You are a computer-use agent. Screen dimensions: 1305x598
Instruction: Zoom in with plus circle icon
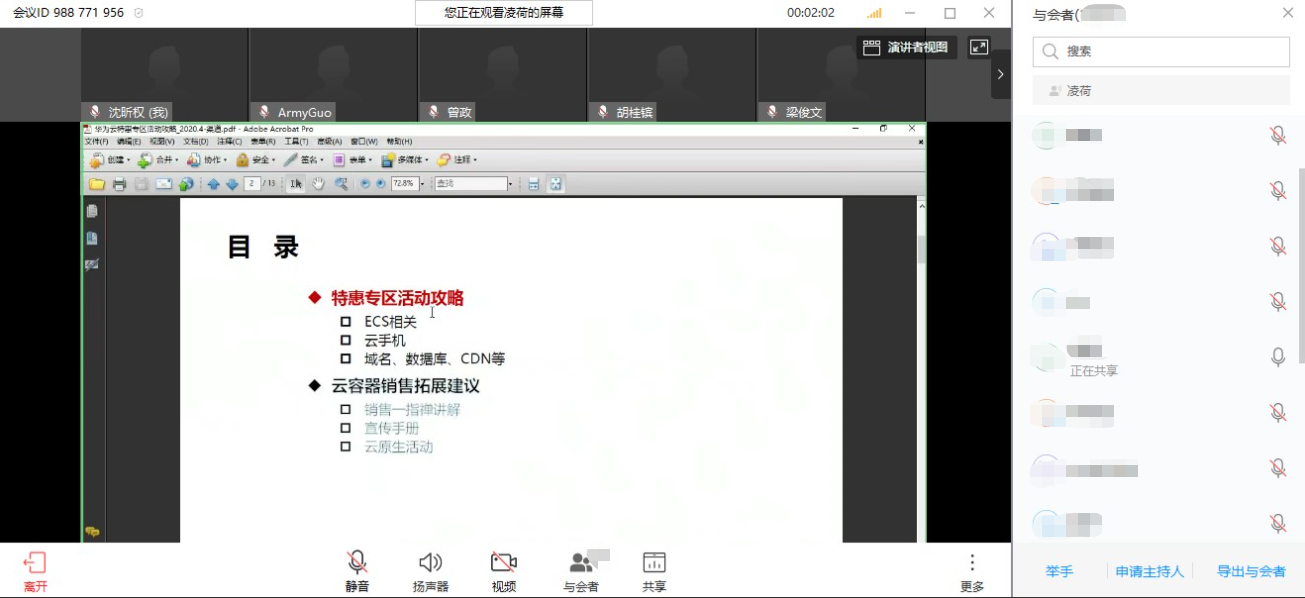click(381, 184)
